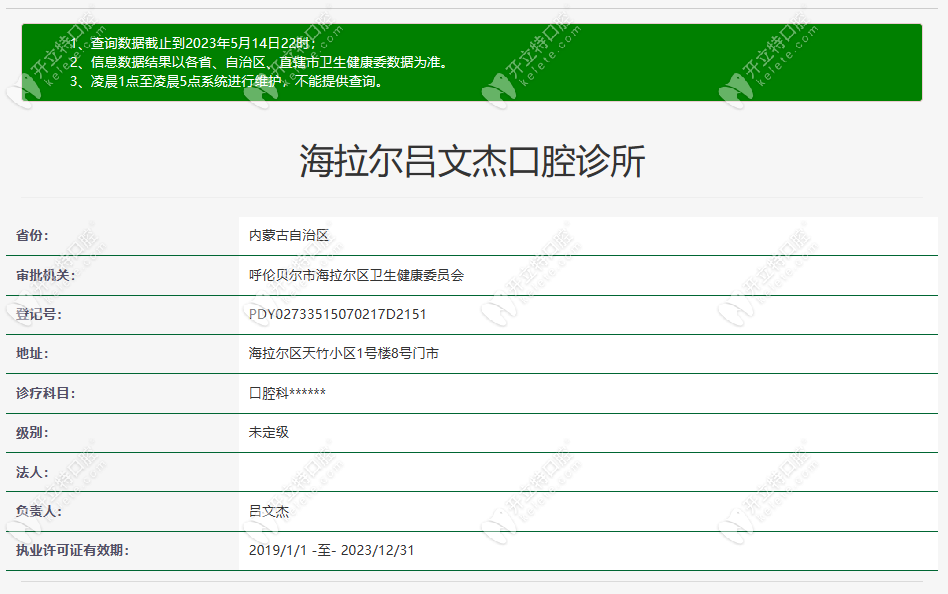The height and width of the screenshot is (594, 948).
Task: Select the value 未定级
Action: [x=268, y=432]
